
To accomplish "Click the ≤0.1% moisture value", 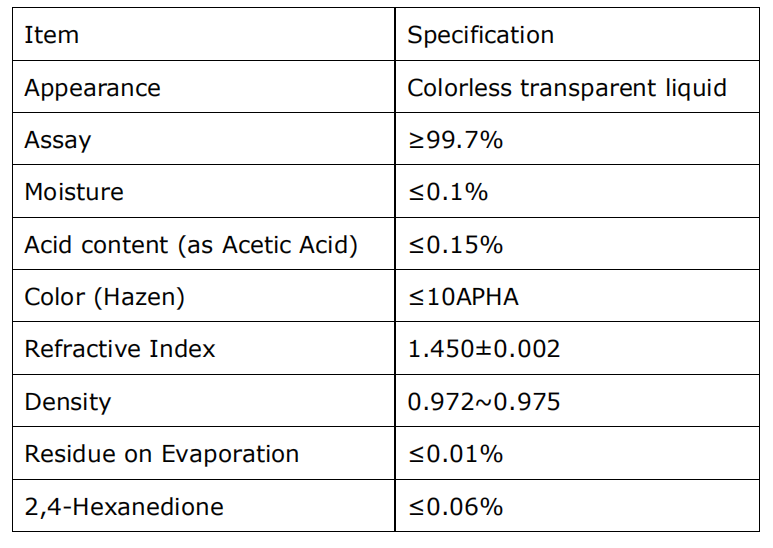I will pyautogui.click(x=448, y=192).
